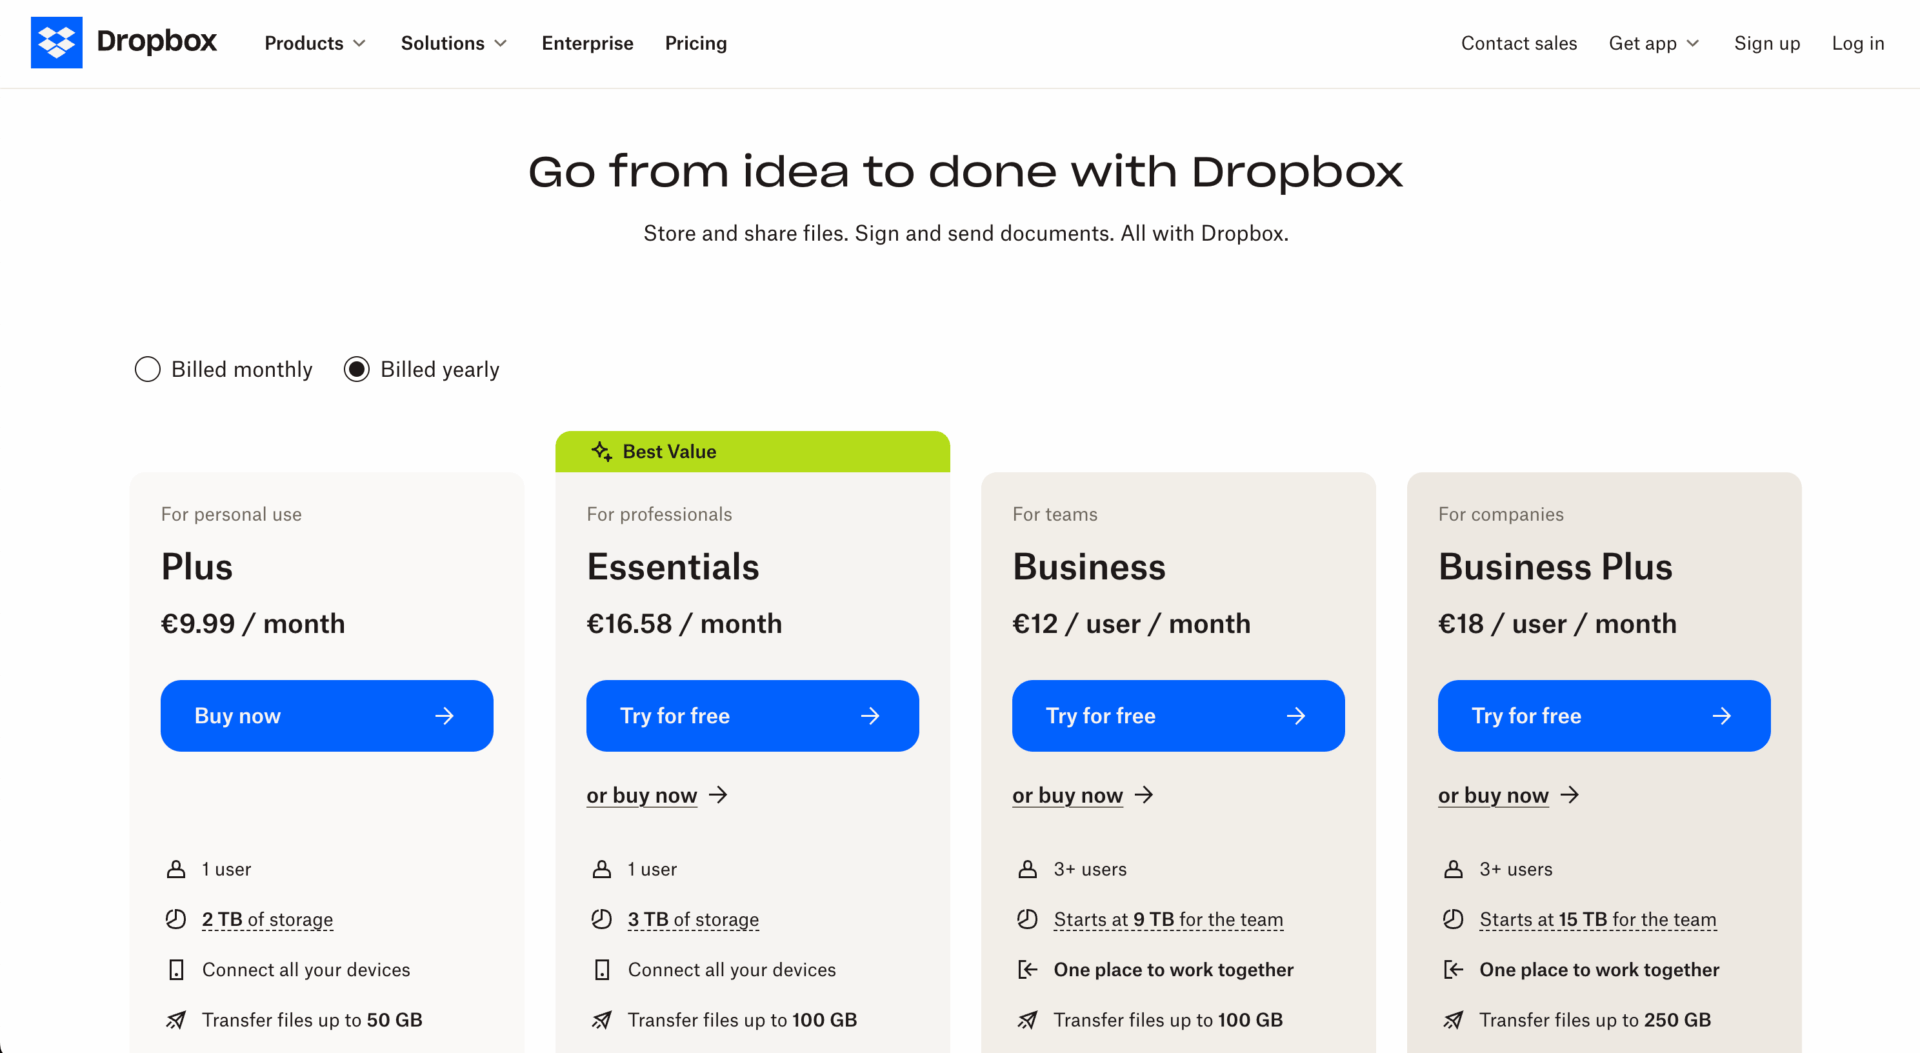Click the user icon in the Essentials plan

(602, 869)
